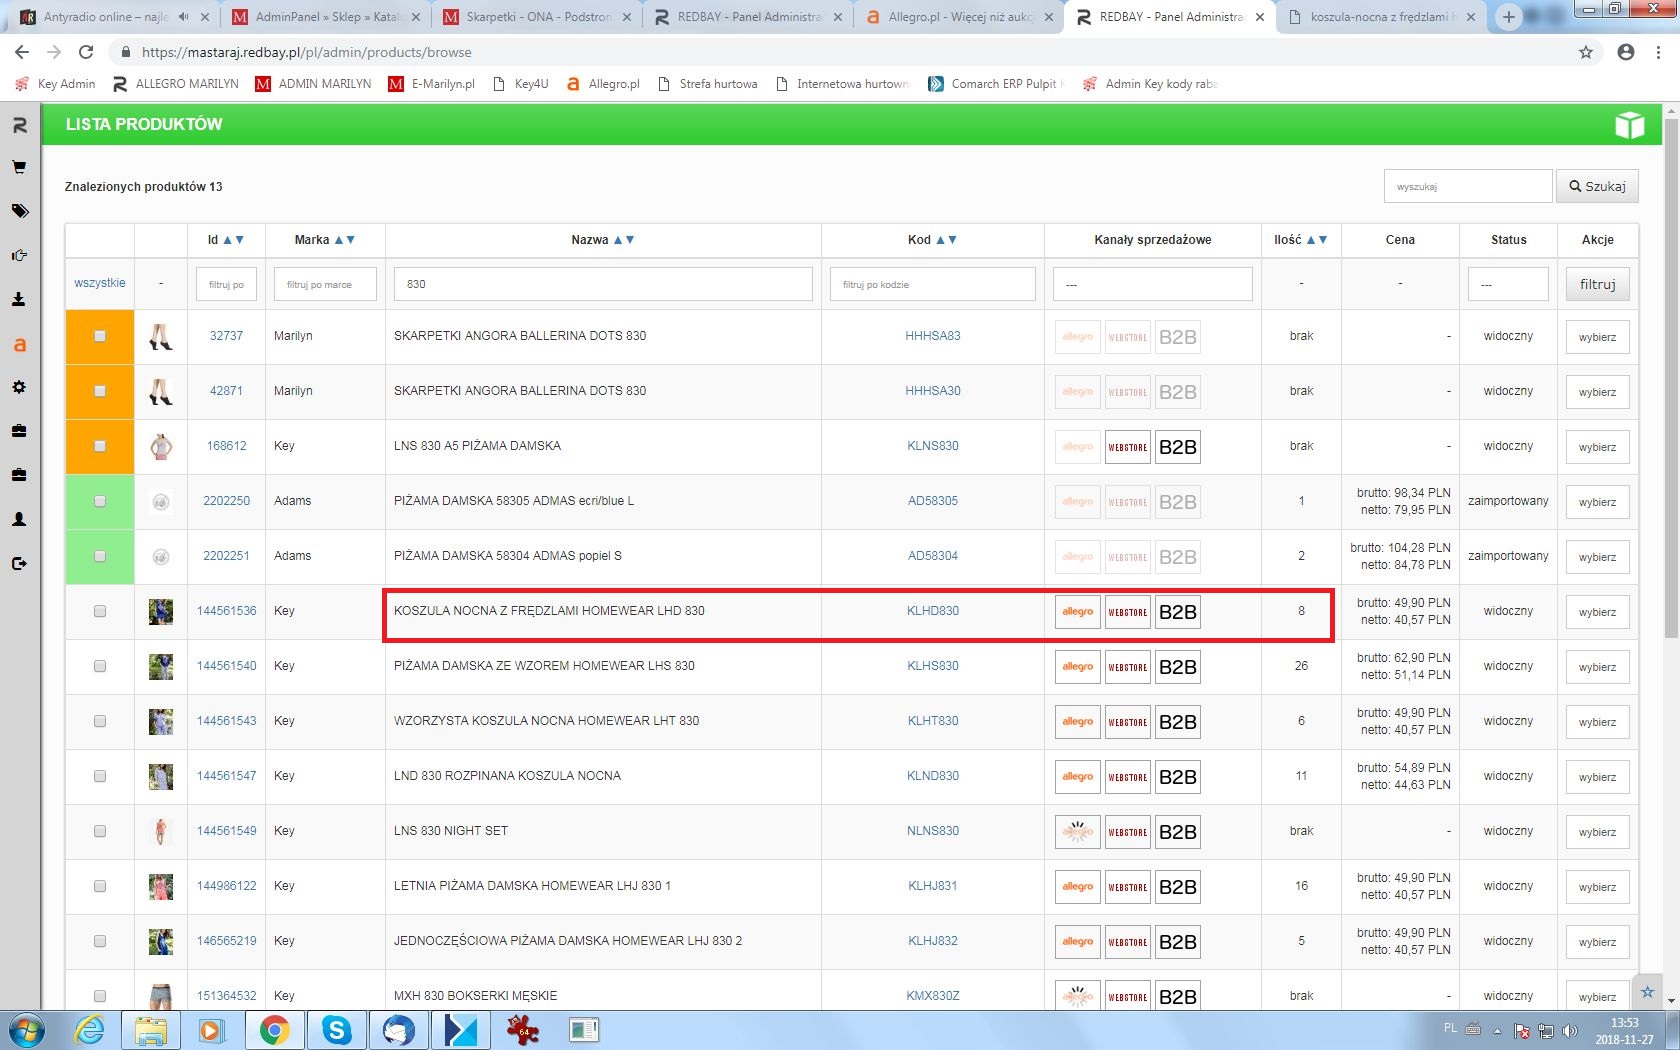Check the box for product 144561536
Viewport: 1680px width, 1050px height.
pyautogui.click(x=100, y=611)
